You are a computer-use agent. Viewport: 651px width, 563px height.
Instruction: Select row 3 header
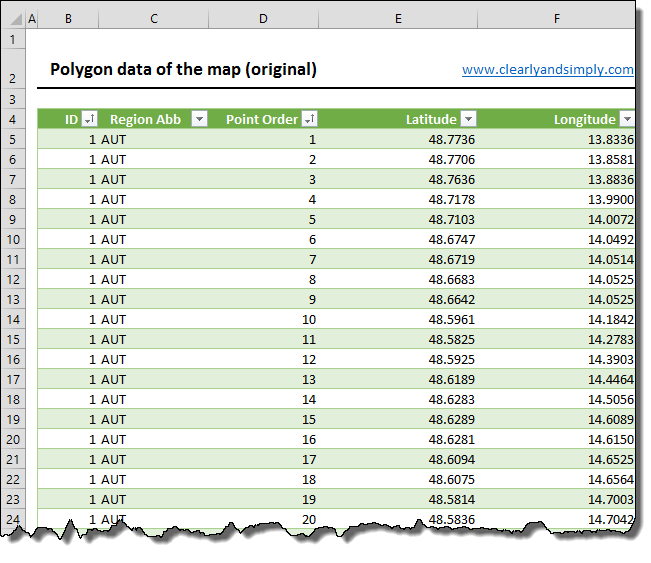(13, 99)
